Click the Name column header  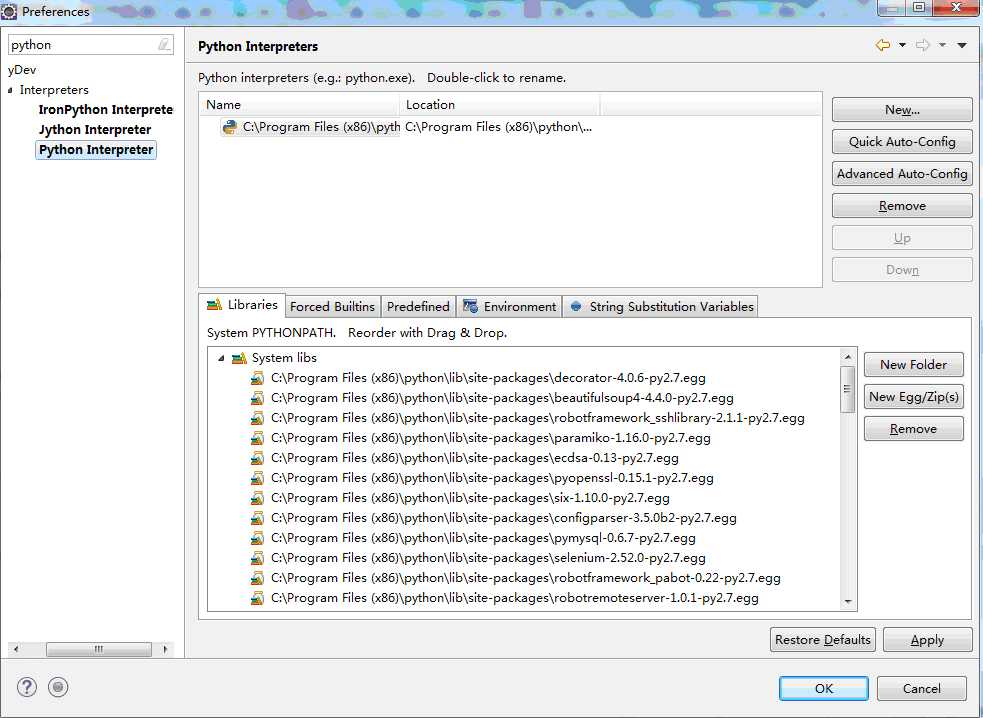pos(299,105)
